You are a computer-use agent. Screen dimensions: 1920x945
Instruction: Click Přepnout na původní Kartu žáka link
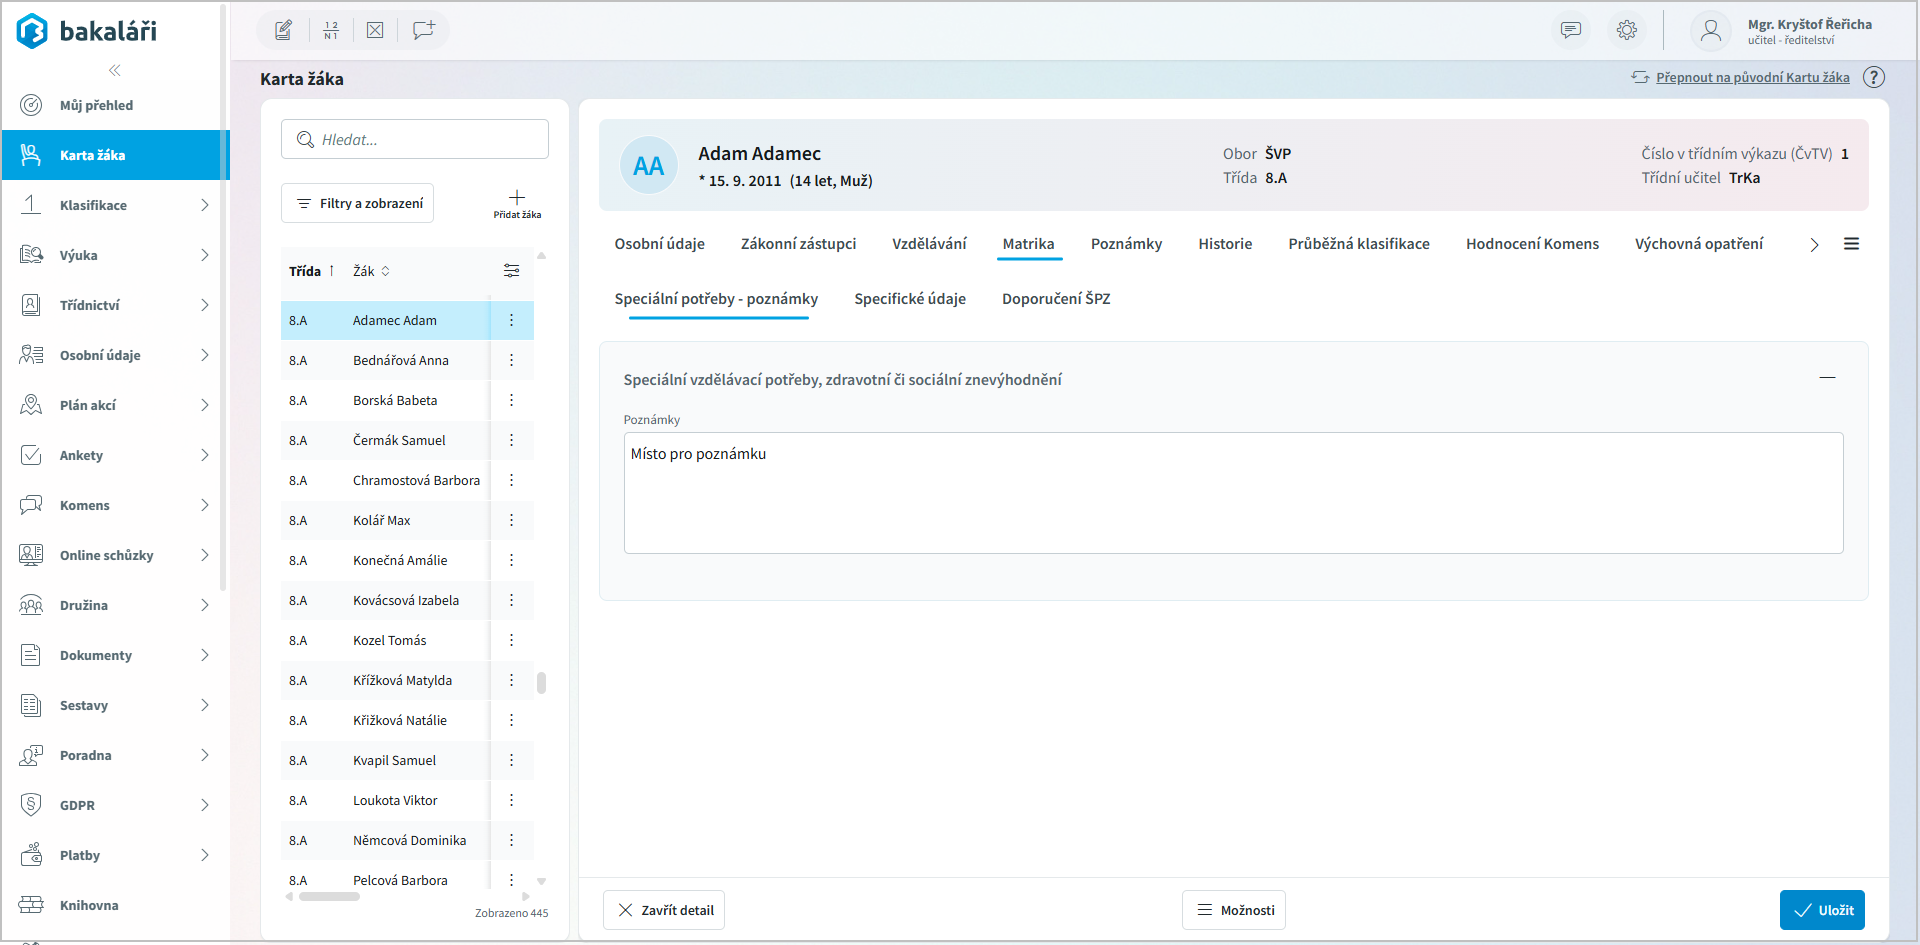1752,77
